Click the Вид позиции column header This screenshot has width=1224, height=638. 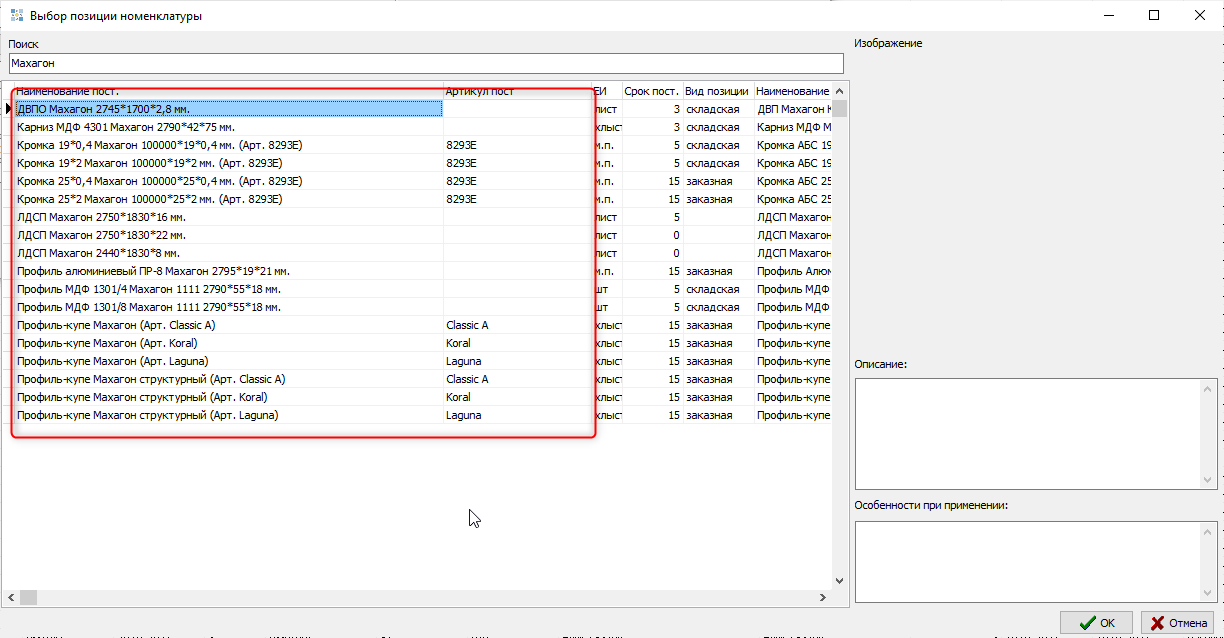(x=717, y=91)
